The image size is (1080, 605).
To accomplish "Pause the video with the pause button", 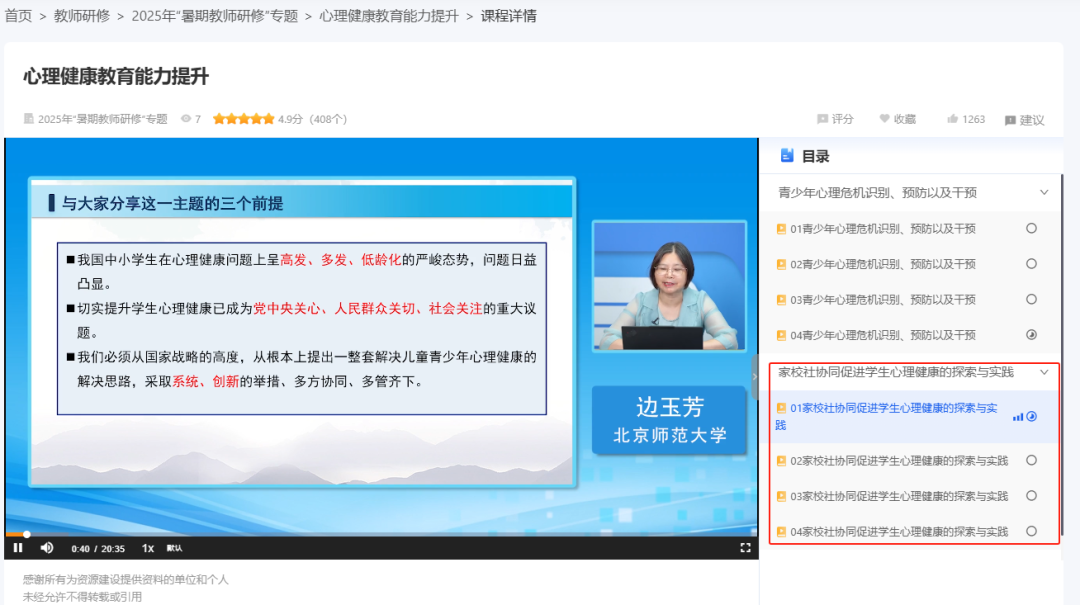I will click(x=17, y=548).
